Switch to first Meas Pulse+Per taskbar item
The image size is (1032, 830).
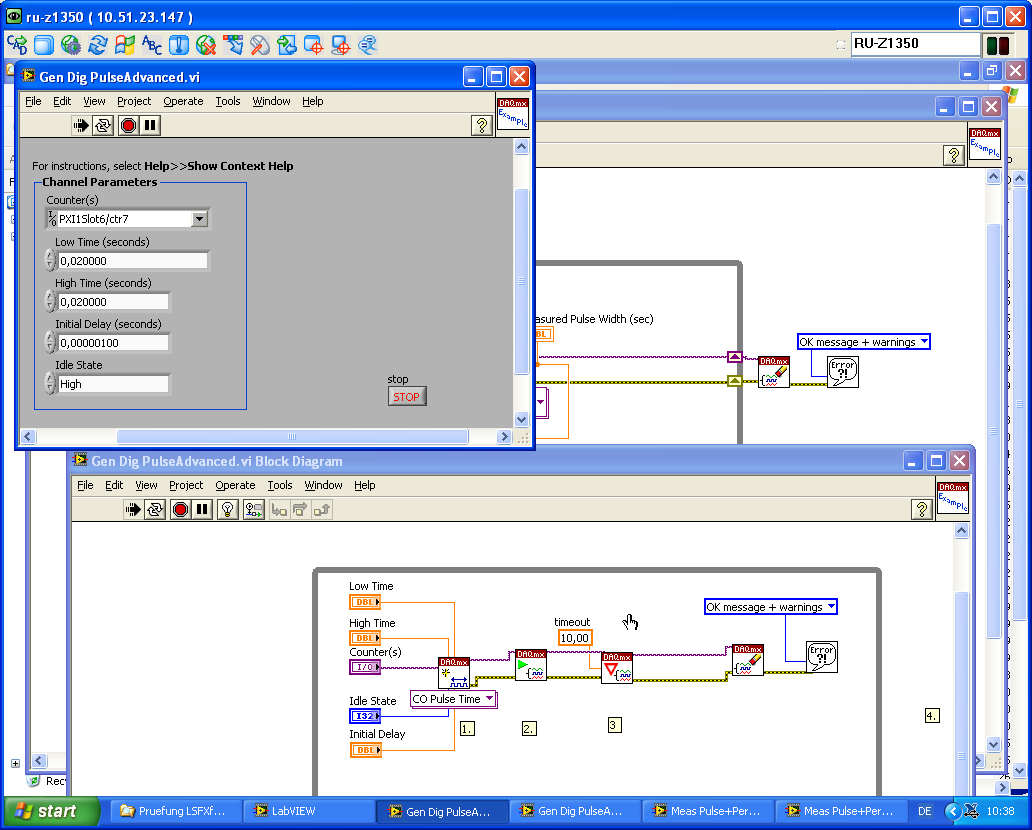point(707,811)
